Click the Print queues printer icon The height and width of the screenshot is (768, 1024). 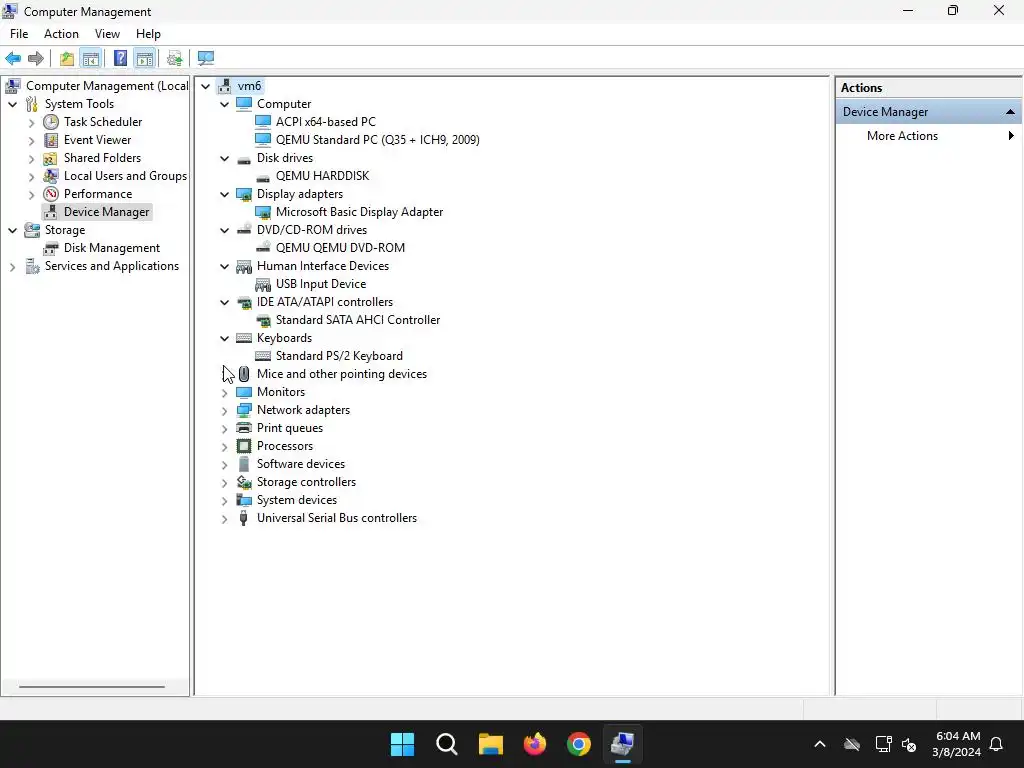pos(244,428)
